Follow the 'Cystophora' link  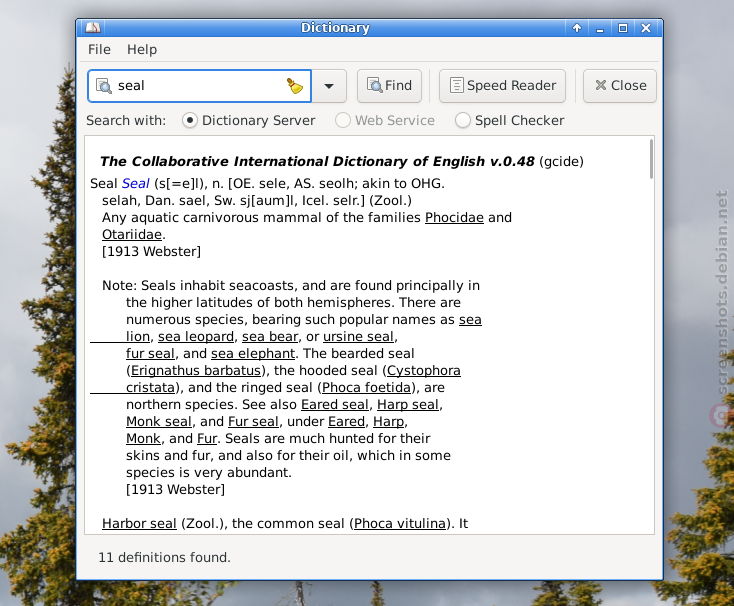pos(424,371)
